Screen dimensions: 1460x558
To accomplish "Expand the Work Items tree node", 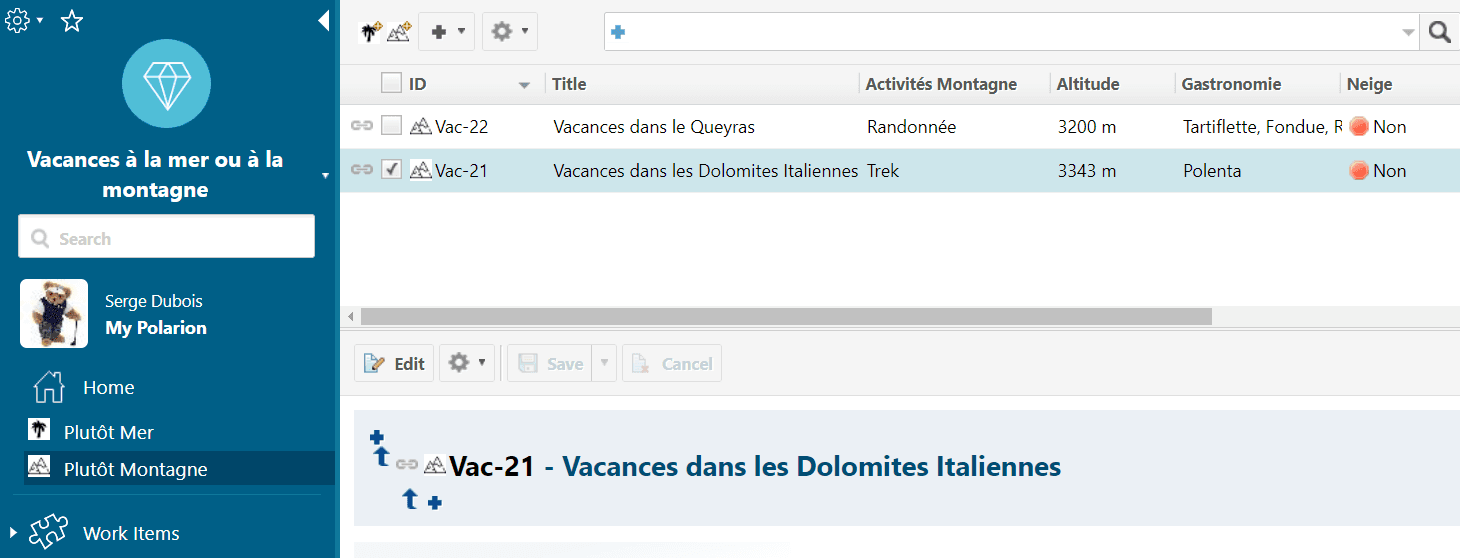I will (x=12, y=533).
